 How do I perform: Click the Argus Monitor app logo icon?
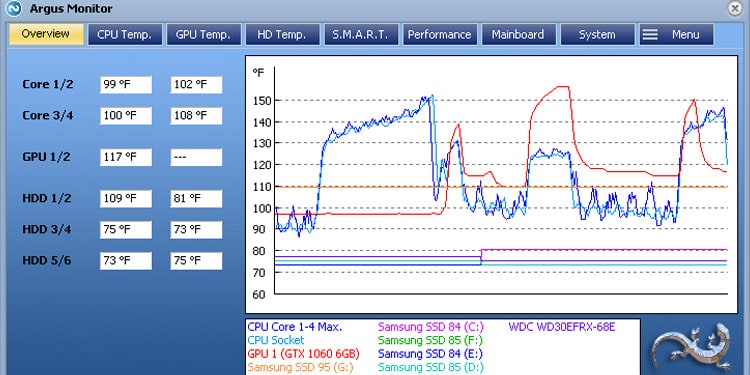(x=13, y=8)
